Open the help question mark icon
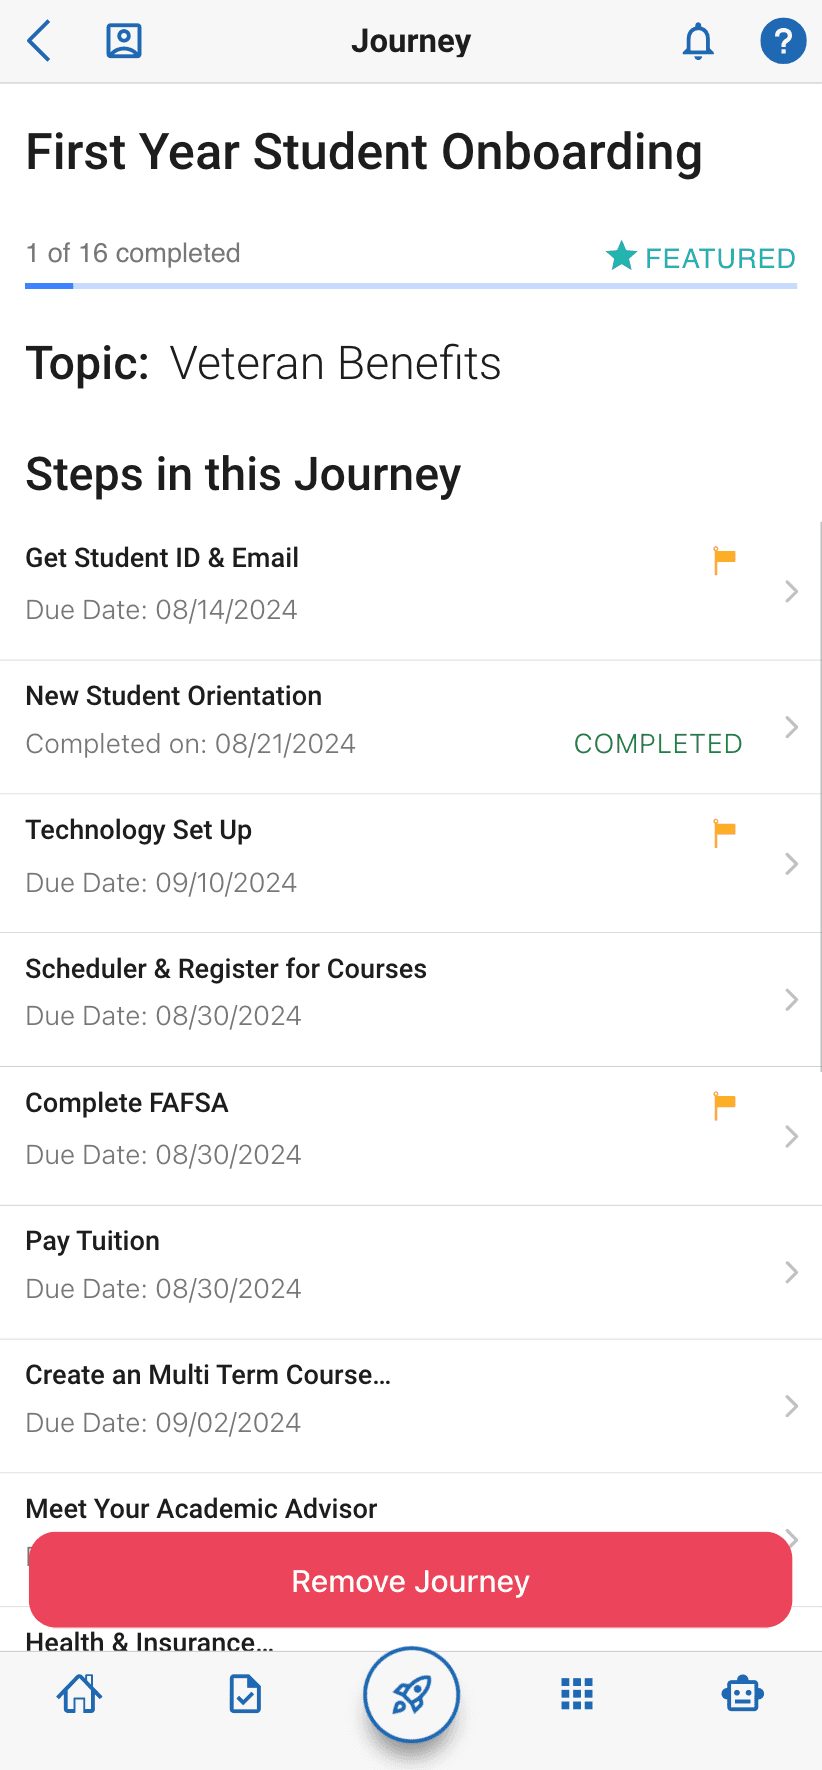The height and width of the screenshot is (1770, 822). [783, 41]
